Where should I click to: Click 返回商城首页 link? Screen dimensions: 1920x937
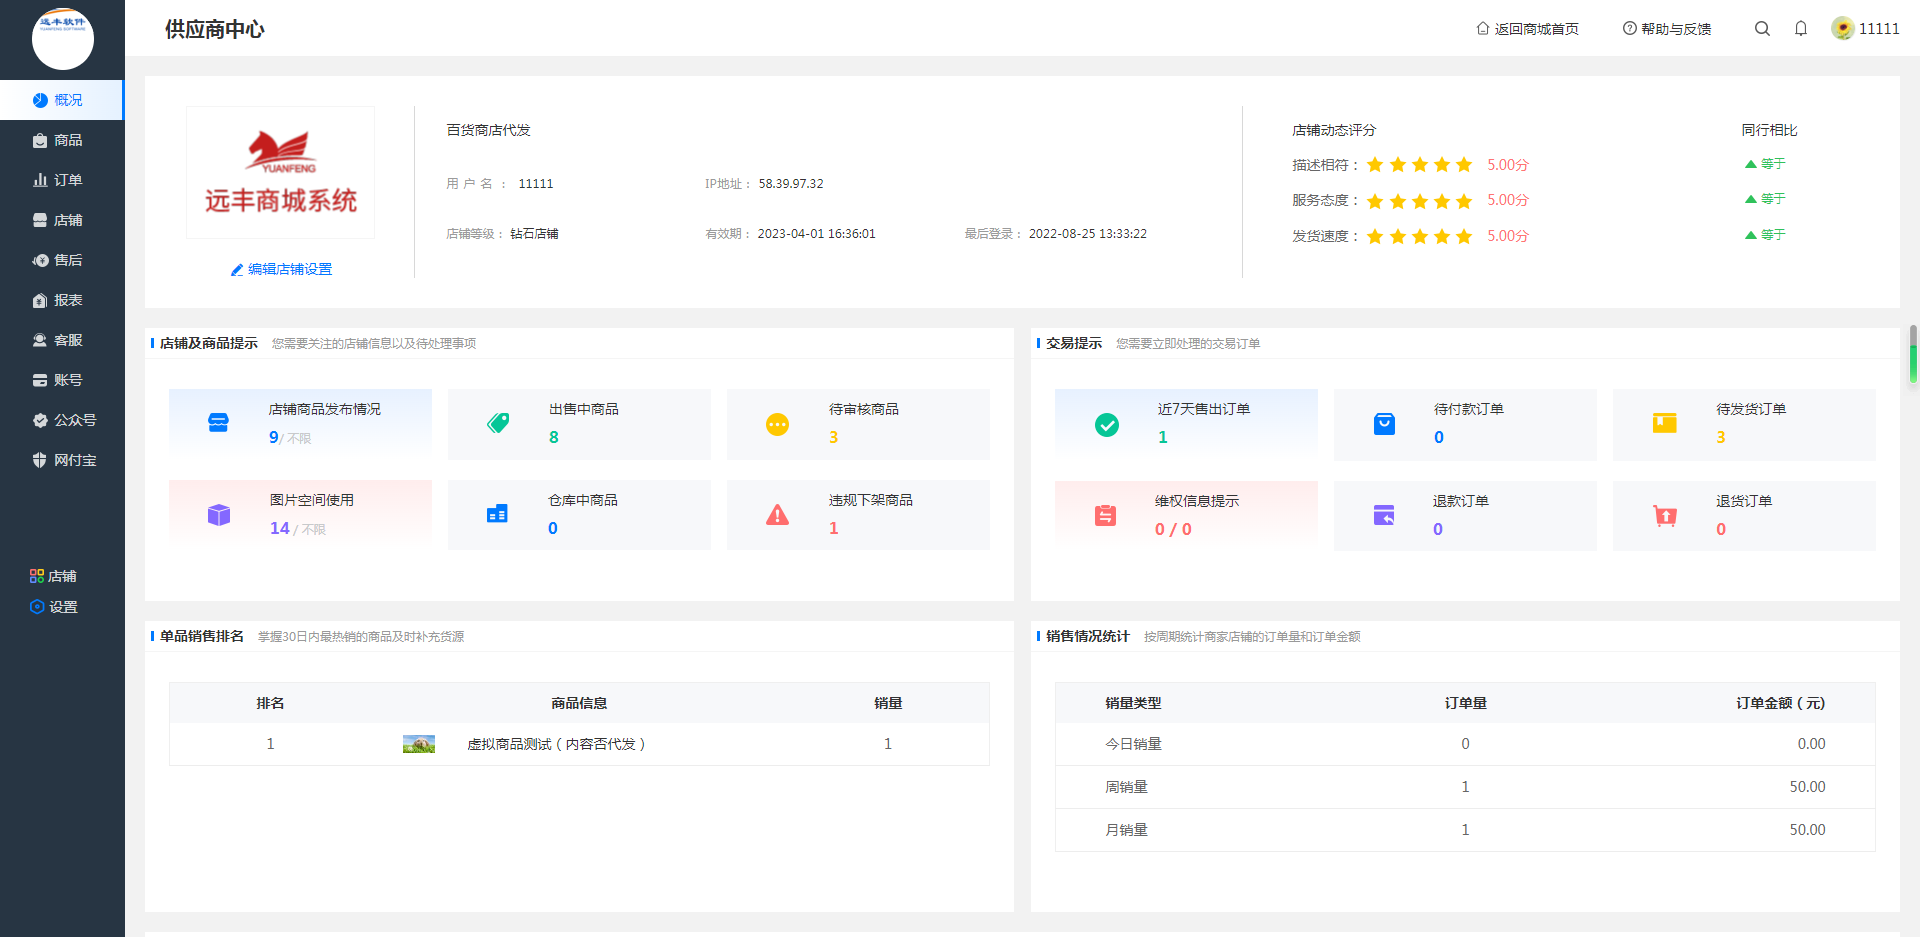(1528, 29)
